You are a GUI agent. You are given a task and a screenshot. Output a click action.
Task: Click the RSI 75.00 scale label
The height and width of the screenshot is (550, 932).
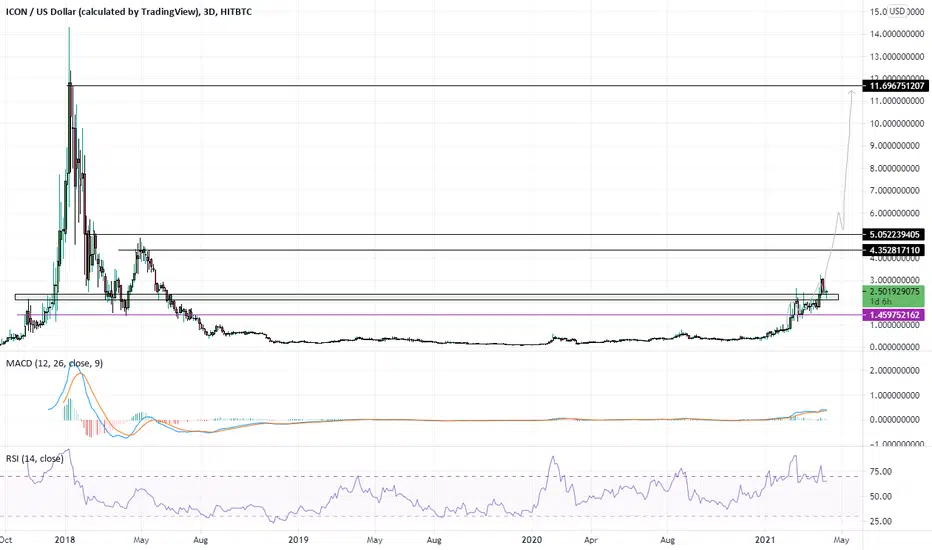click(x=880, y=472)
